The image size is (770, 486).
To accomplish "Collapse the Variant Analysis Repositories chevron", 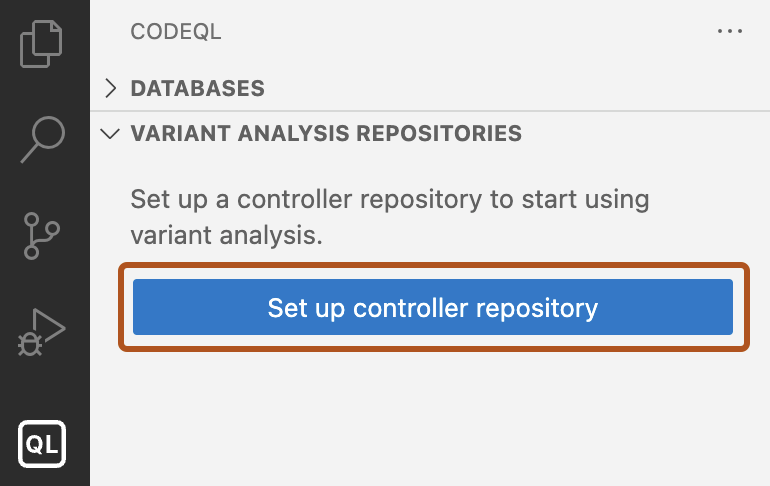I will (111, 133).
